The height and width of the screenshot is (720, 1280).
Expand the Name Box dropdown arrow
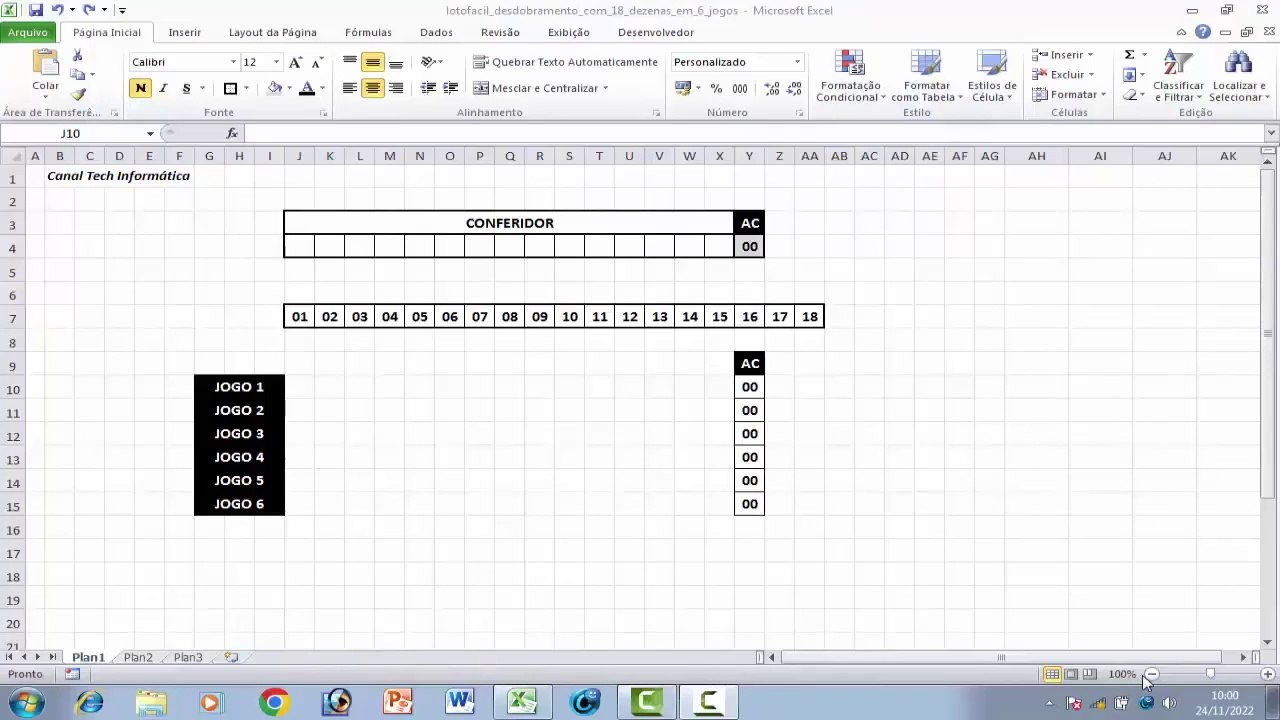(x=150, y=133)
